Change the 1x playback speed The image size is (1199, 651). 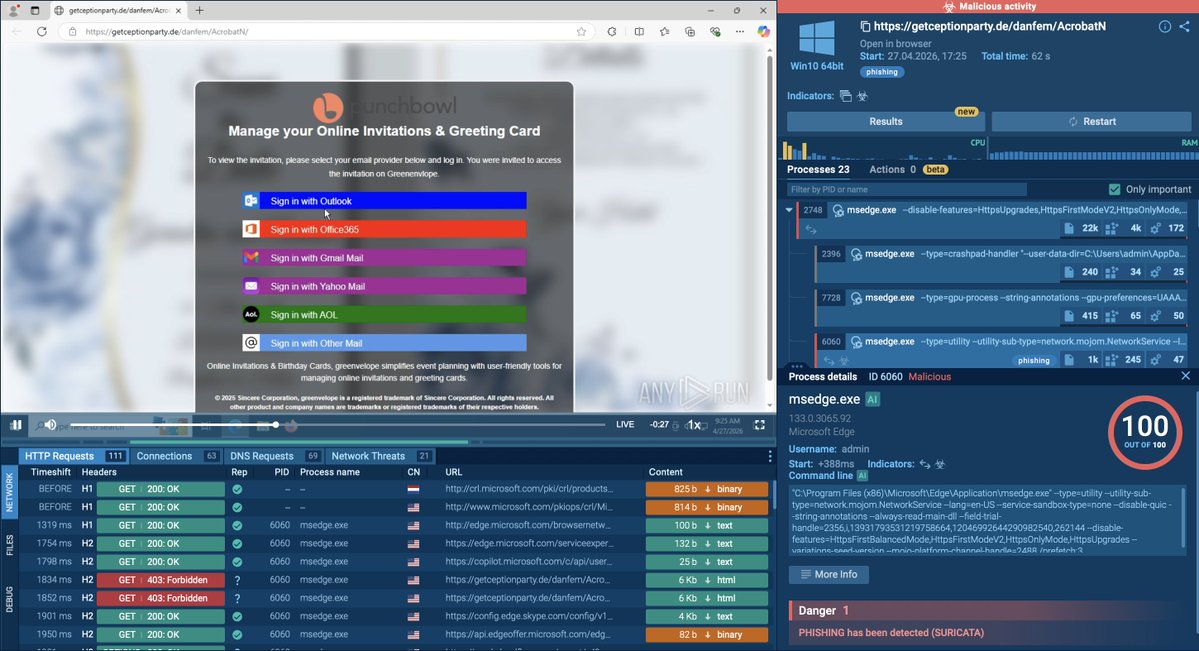pyautogui.click(x=694, y=425)
